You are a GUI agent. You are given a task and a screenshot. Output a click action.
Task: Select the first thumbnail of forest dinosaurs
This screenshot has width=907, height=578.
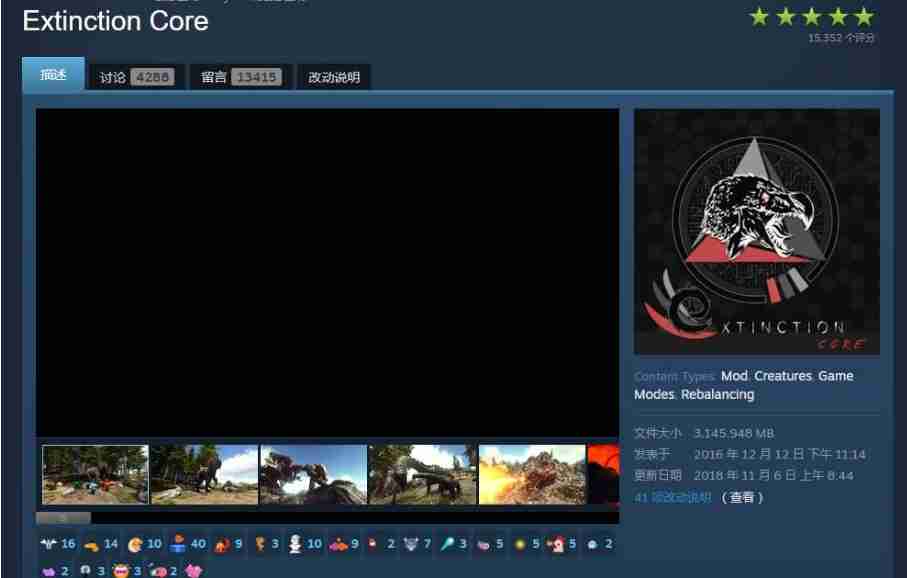click(x=95, y=474)
